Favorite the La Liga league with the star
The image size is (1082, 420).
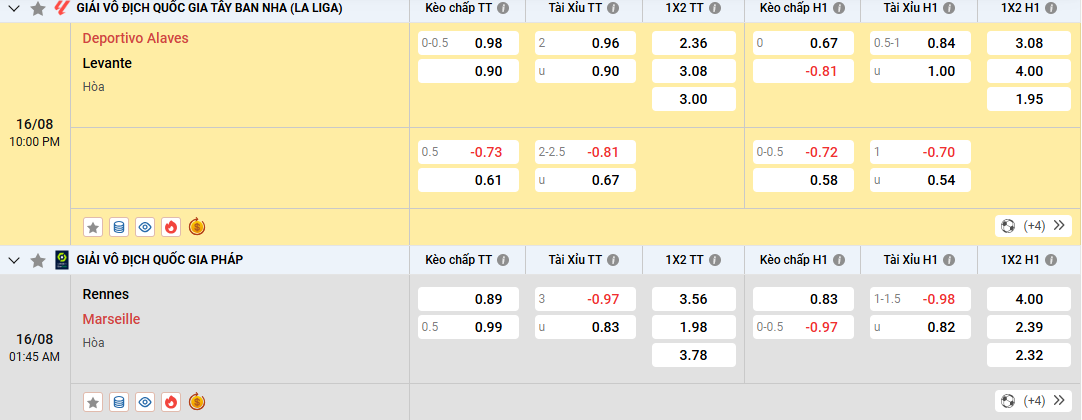pyautogui.click(x=38, y=9)
